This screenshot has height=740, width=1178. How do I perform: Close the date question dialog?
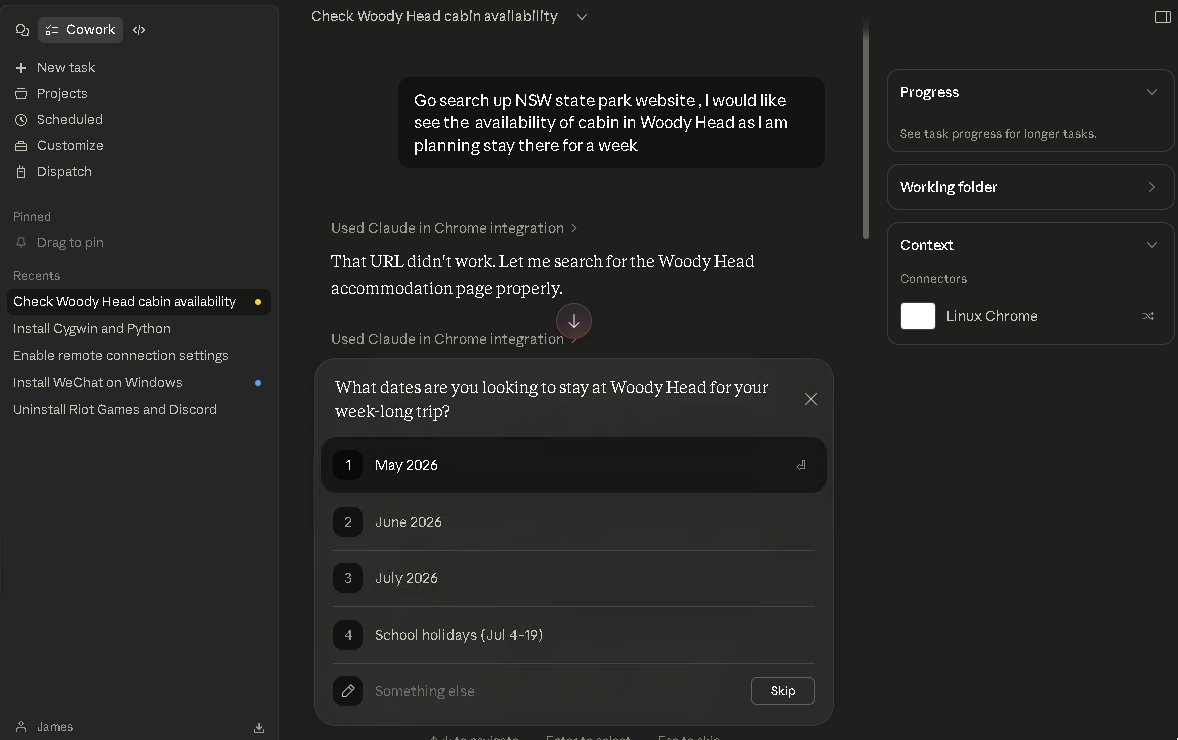pyautogui.click(x=811, y=399)
